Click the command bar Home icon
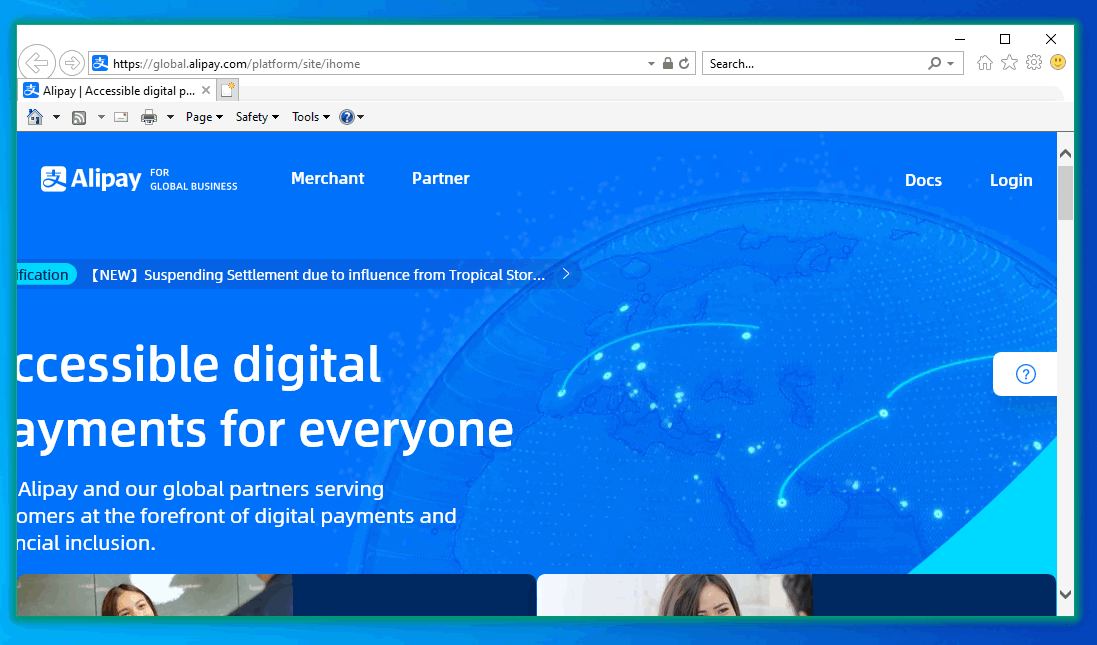The height and width of the screenshot is (645, 1097). [34, 117]
